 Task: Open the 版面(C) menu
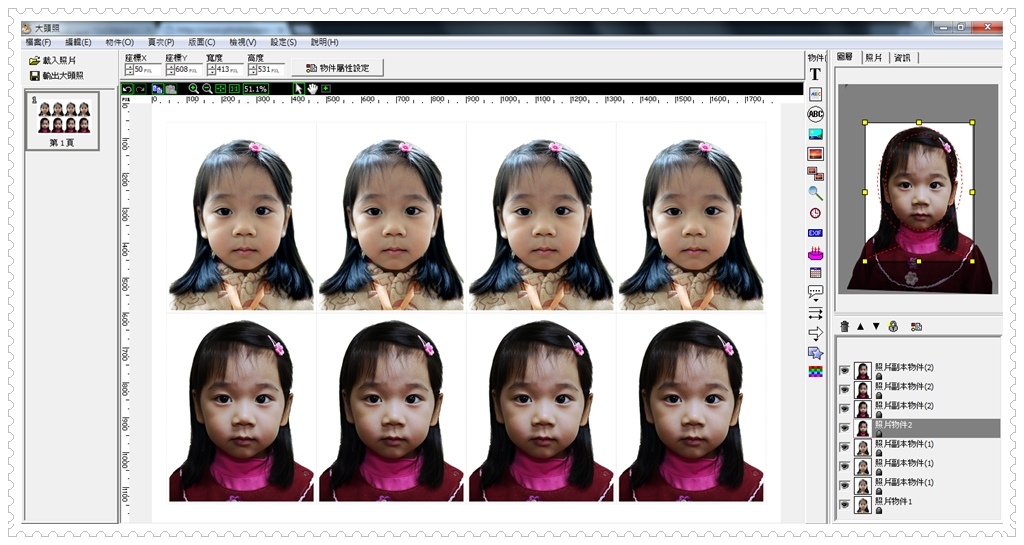[202, 42]
